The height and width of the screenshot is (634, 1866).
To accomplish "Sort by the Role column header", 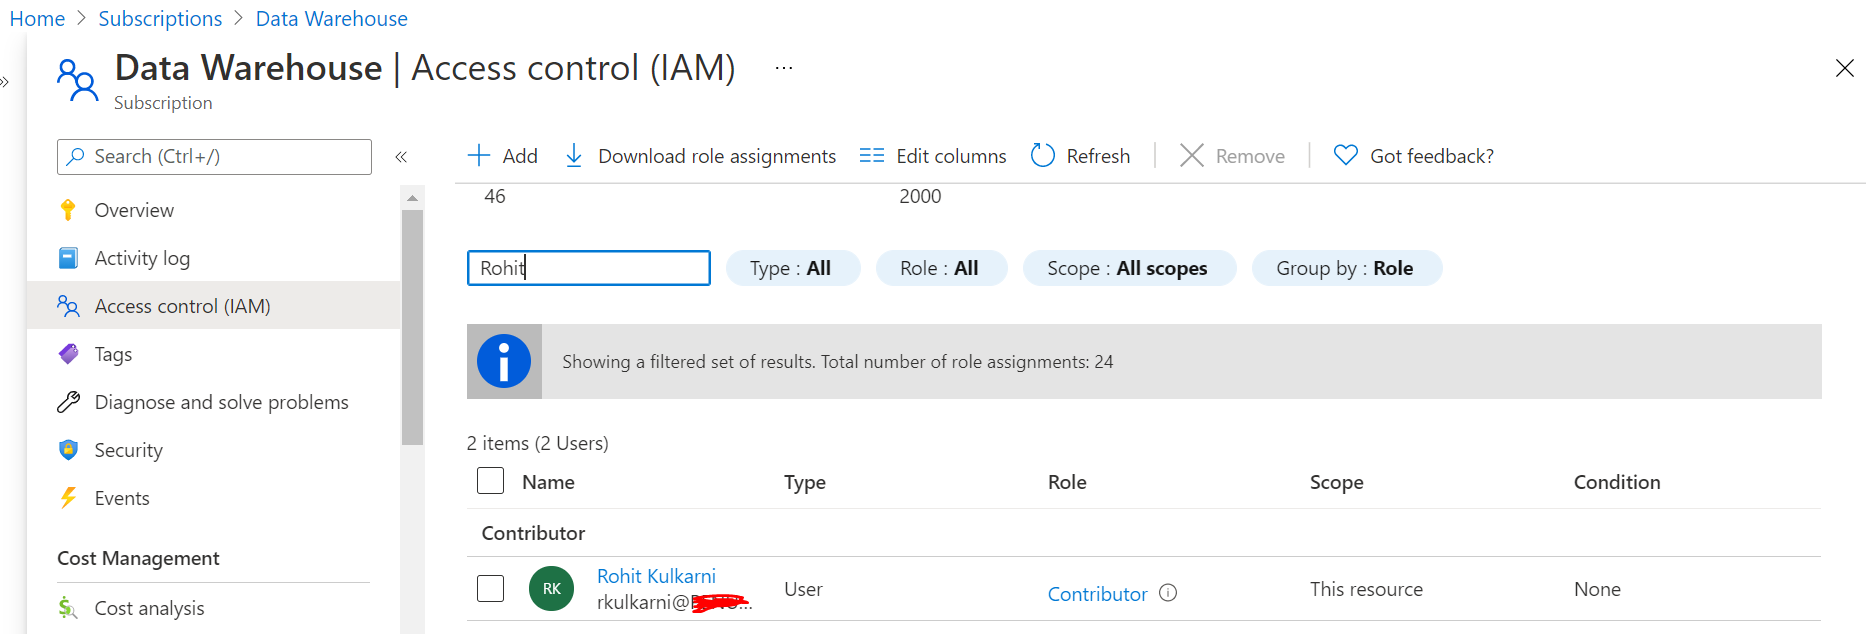I will [x=1067, y=482].
